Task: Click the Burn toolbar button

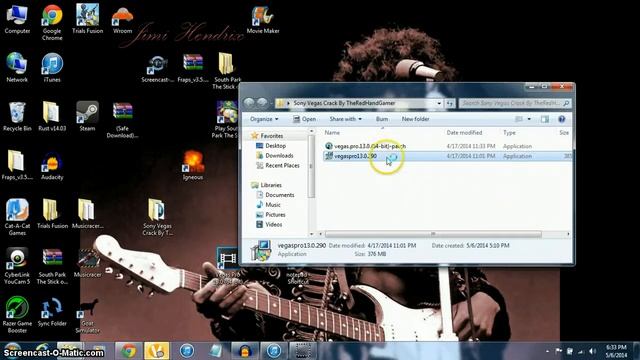Action: tap(382, 119)
